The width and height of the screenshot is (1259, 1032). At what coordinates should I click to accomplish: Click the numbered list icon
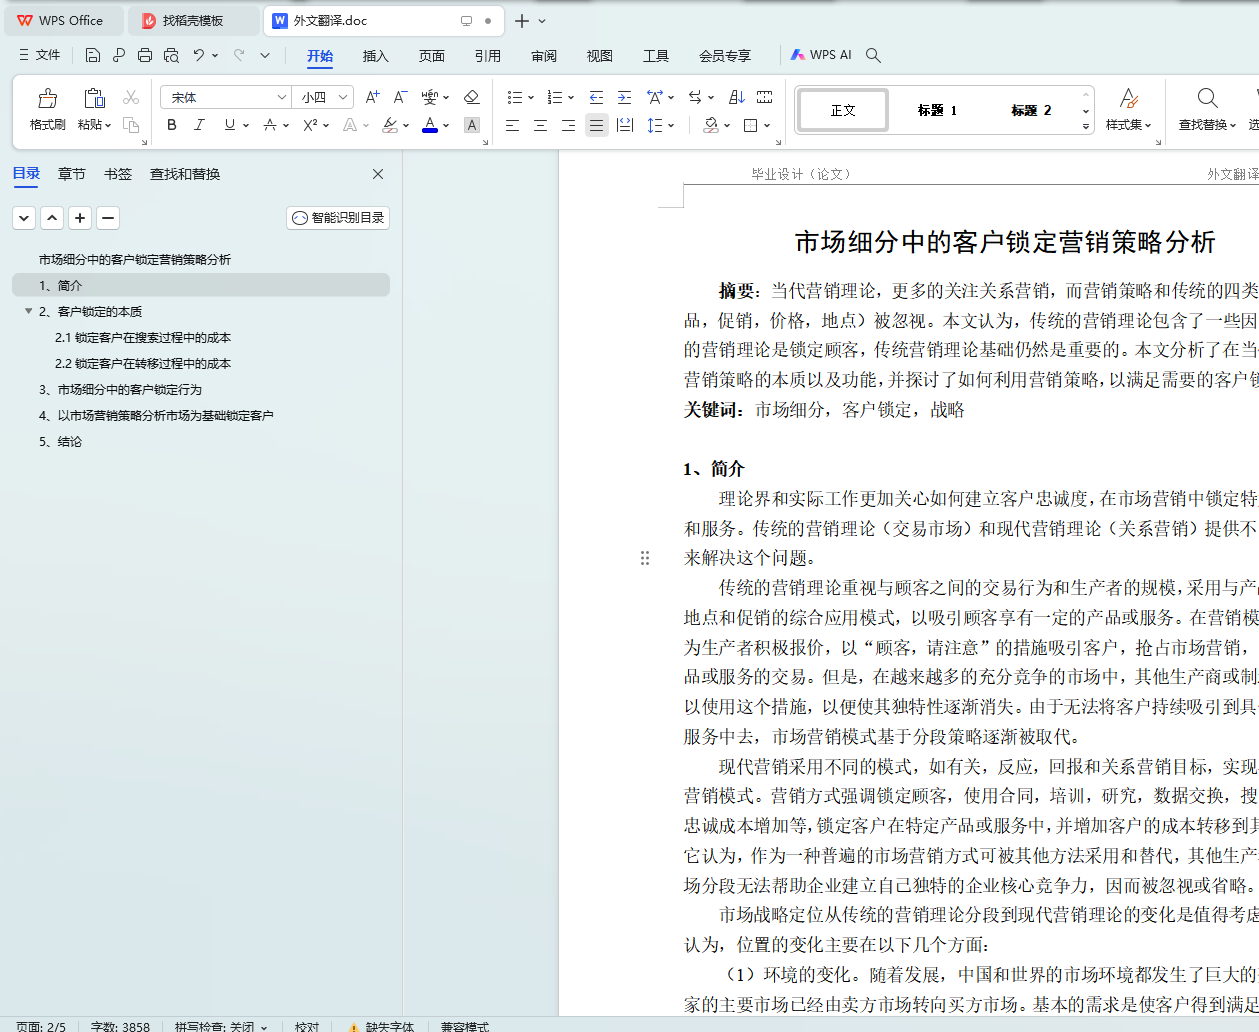point(555,97)
